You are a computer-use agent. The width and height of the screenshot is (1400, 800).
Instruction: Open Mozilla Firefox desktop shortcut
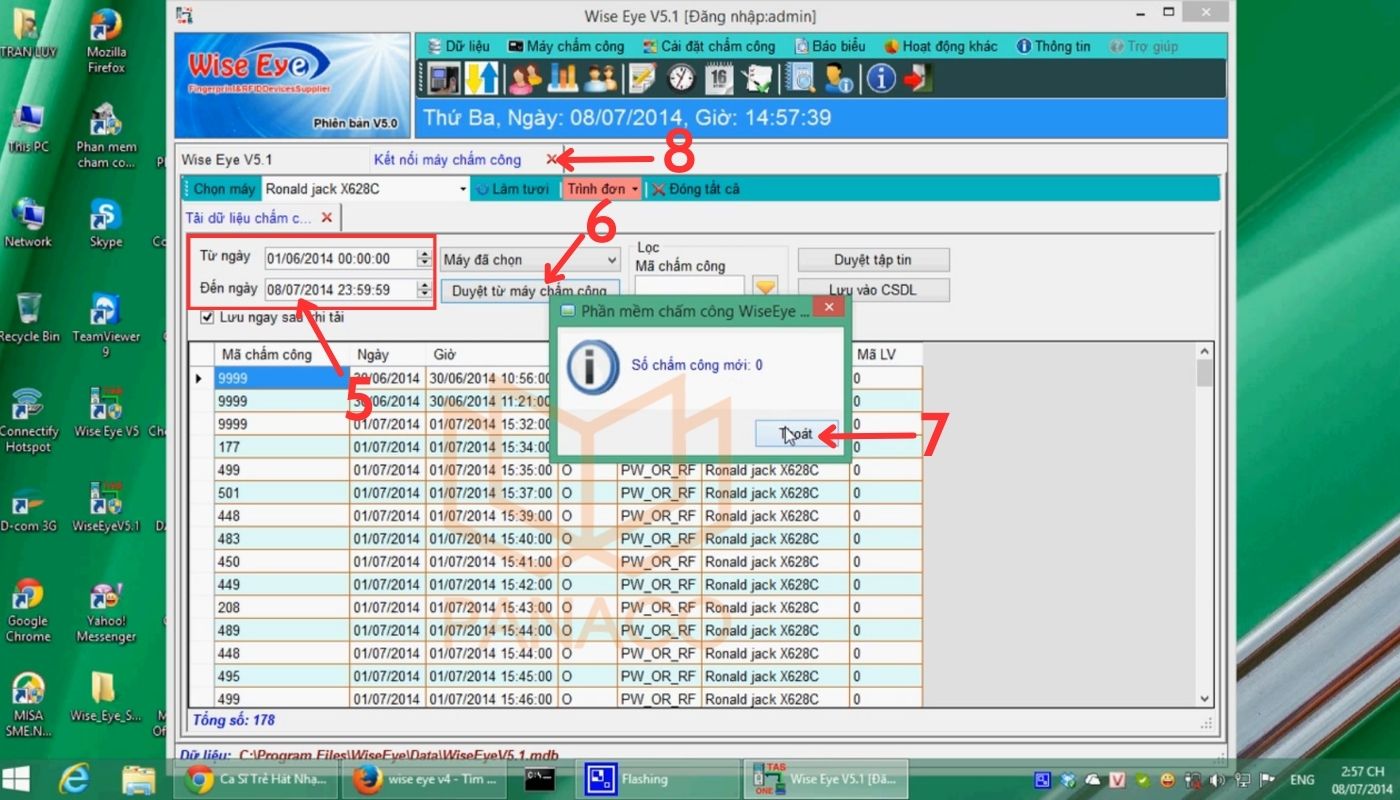[106, 42]
